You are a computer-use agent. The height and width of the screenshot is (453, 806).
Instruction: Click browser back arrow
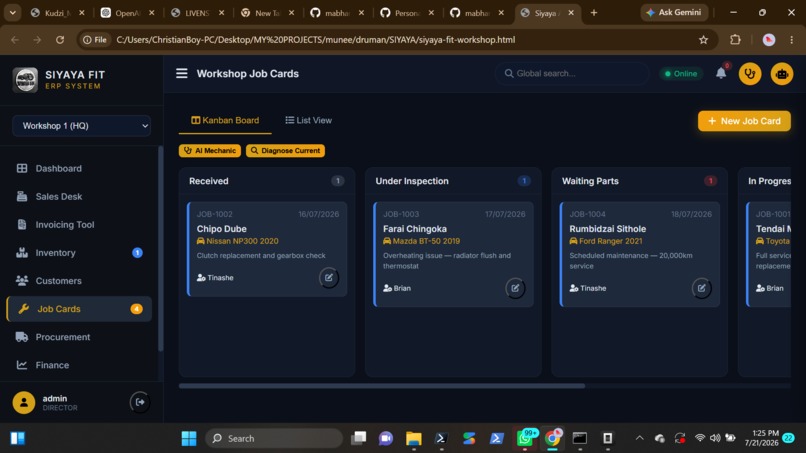15,40
